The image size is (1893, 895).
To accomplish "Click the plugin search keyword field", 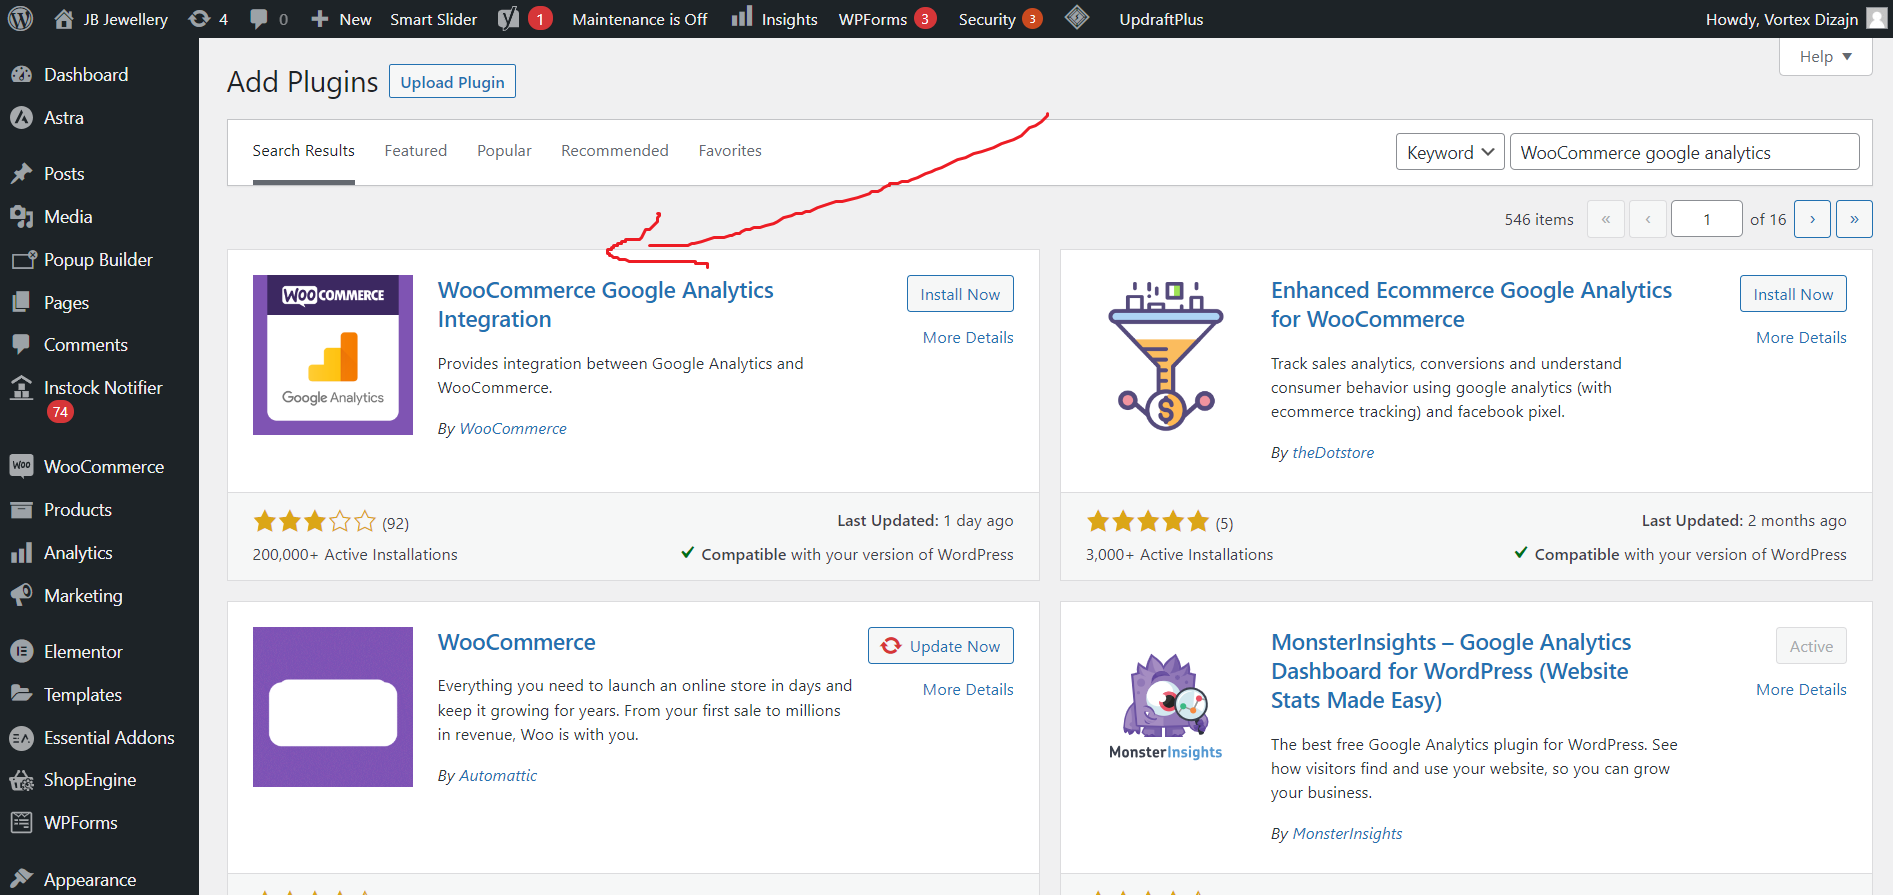I will click(1684, 152).
